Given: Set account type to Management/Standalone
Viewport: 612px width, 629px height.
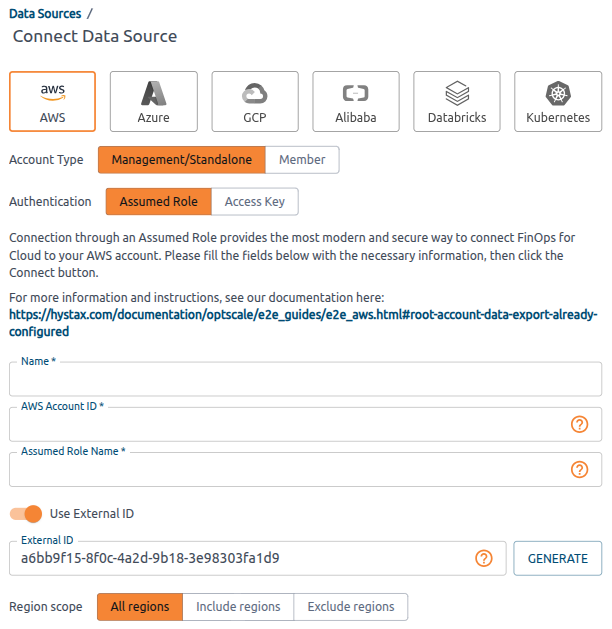Looking at the screenshot, I should coord(182,160).
